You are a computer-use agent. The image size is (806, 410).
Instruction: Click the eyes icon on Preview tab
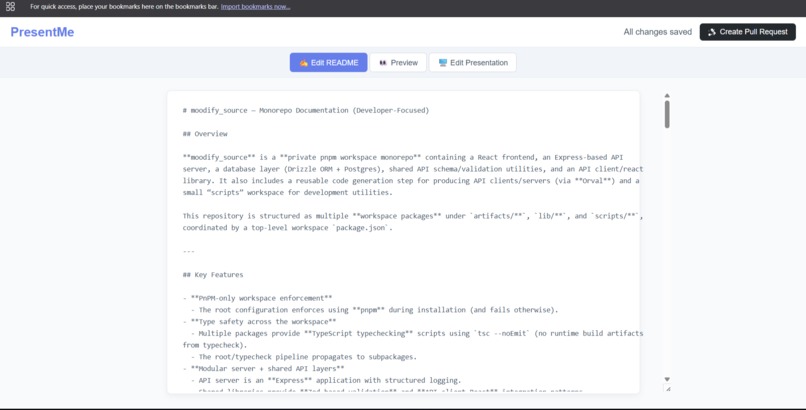[383, 63]
